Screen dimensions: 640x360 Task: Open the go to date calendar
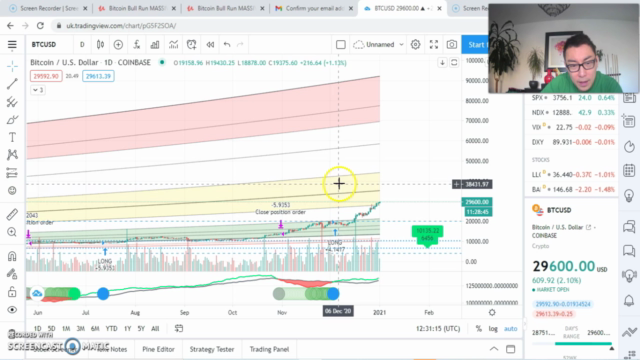click(x=179, y=329)
